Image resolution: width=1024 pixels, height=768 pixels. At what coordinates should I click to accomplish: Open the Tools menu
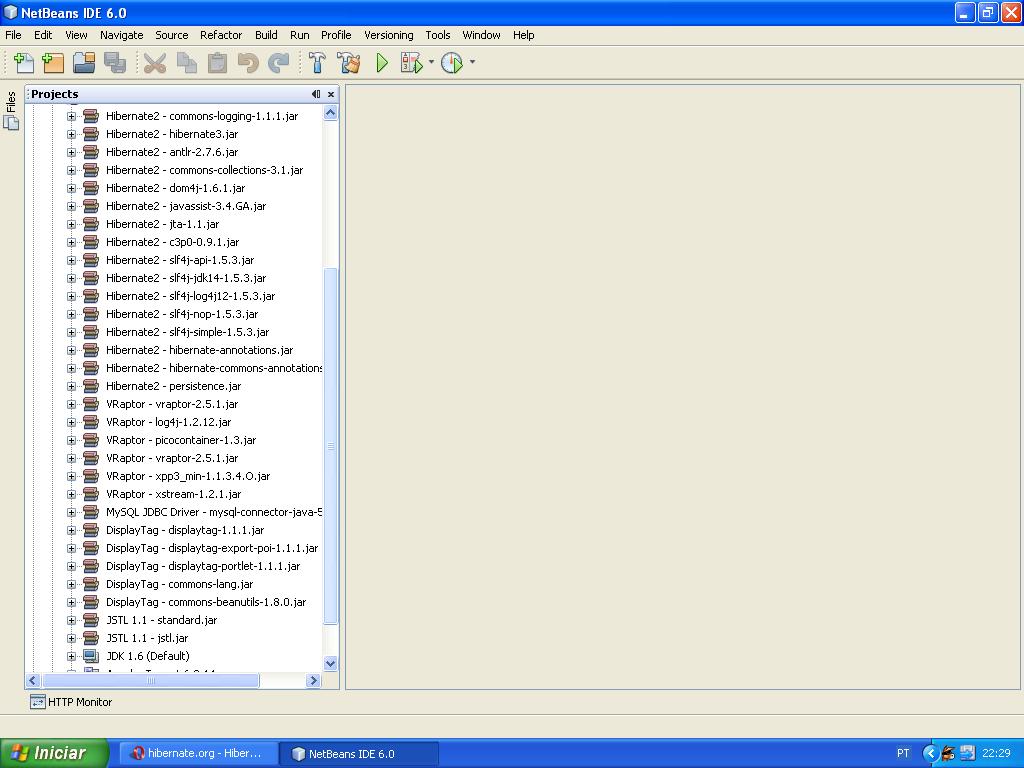438,35
